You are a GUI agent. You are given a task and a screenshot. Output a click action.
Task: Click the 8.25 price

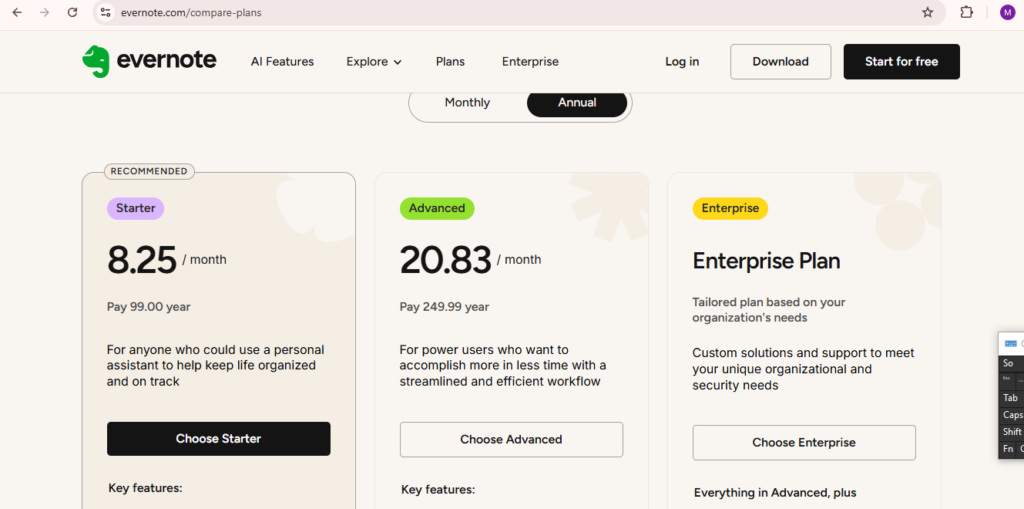142,260
